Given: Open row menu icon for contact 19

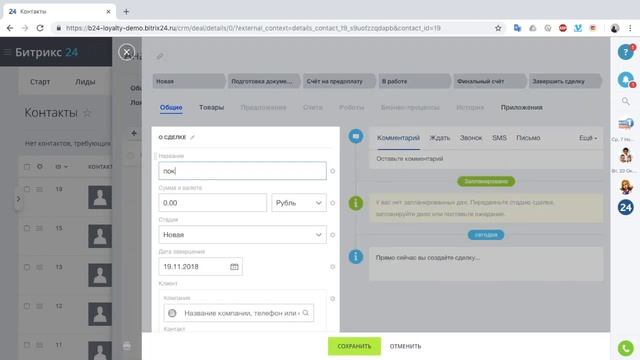Looking at the screenshot, I should pos(39,189).
